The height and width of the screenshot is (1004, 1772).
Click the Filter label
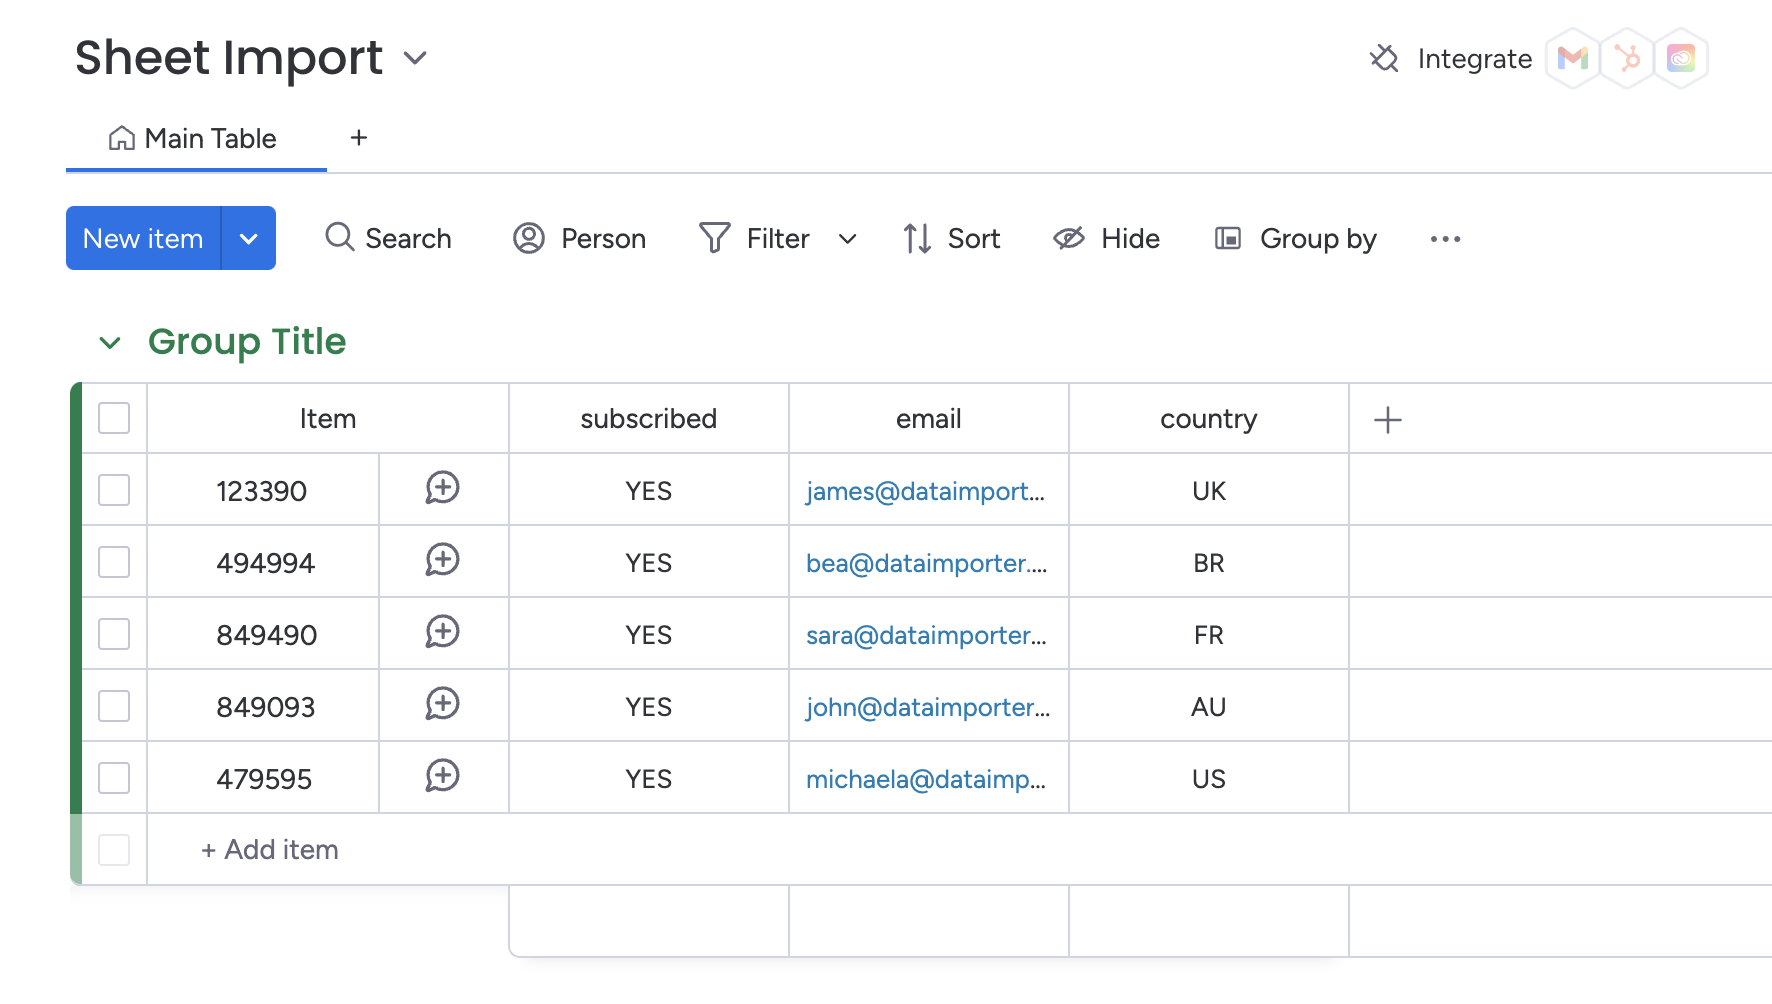(x=778, y=238)
